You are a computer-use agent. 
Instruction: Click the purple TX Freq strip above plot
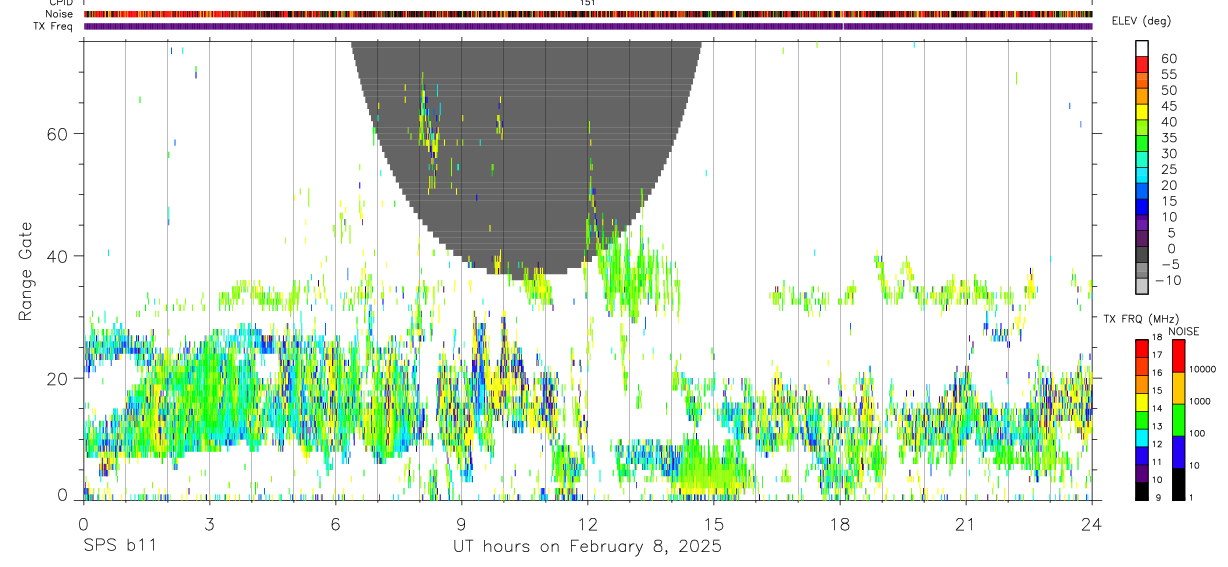coord(588,26)
